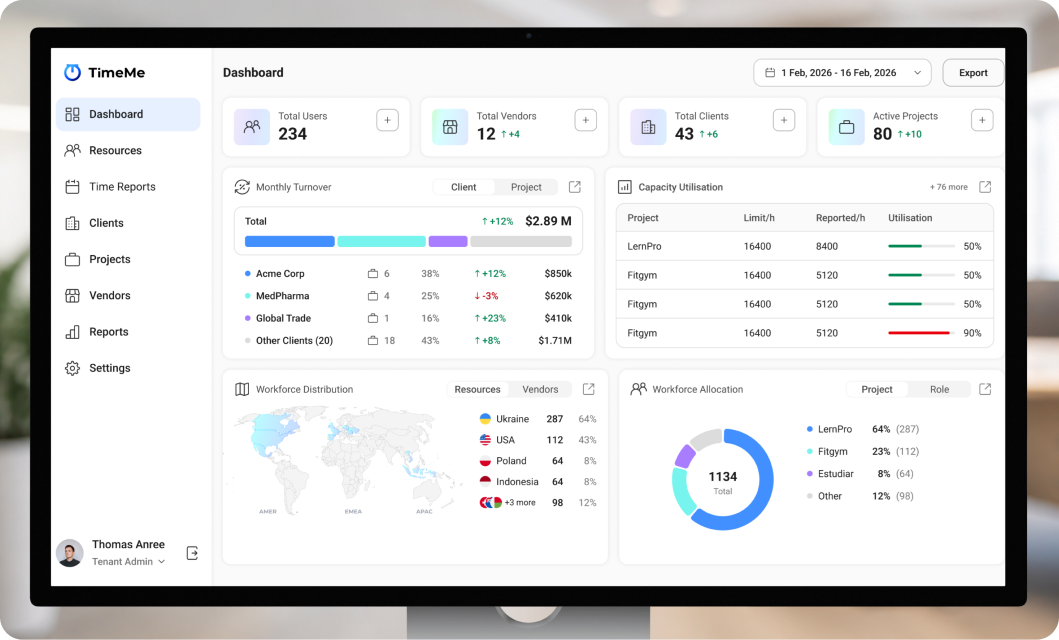Expand the +3 more countries list
1059x640 pixels.
point(520,502)
